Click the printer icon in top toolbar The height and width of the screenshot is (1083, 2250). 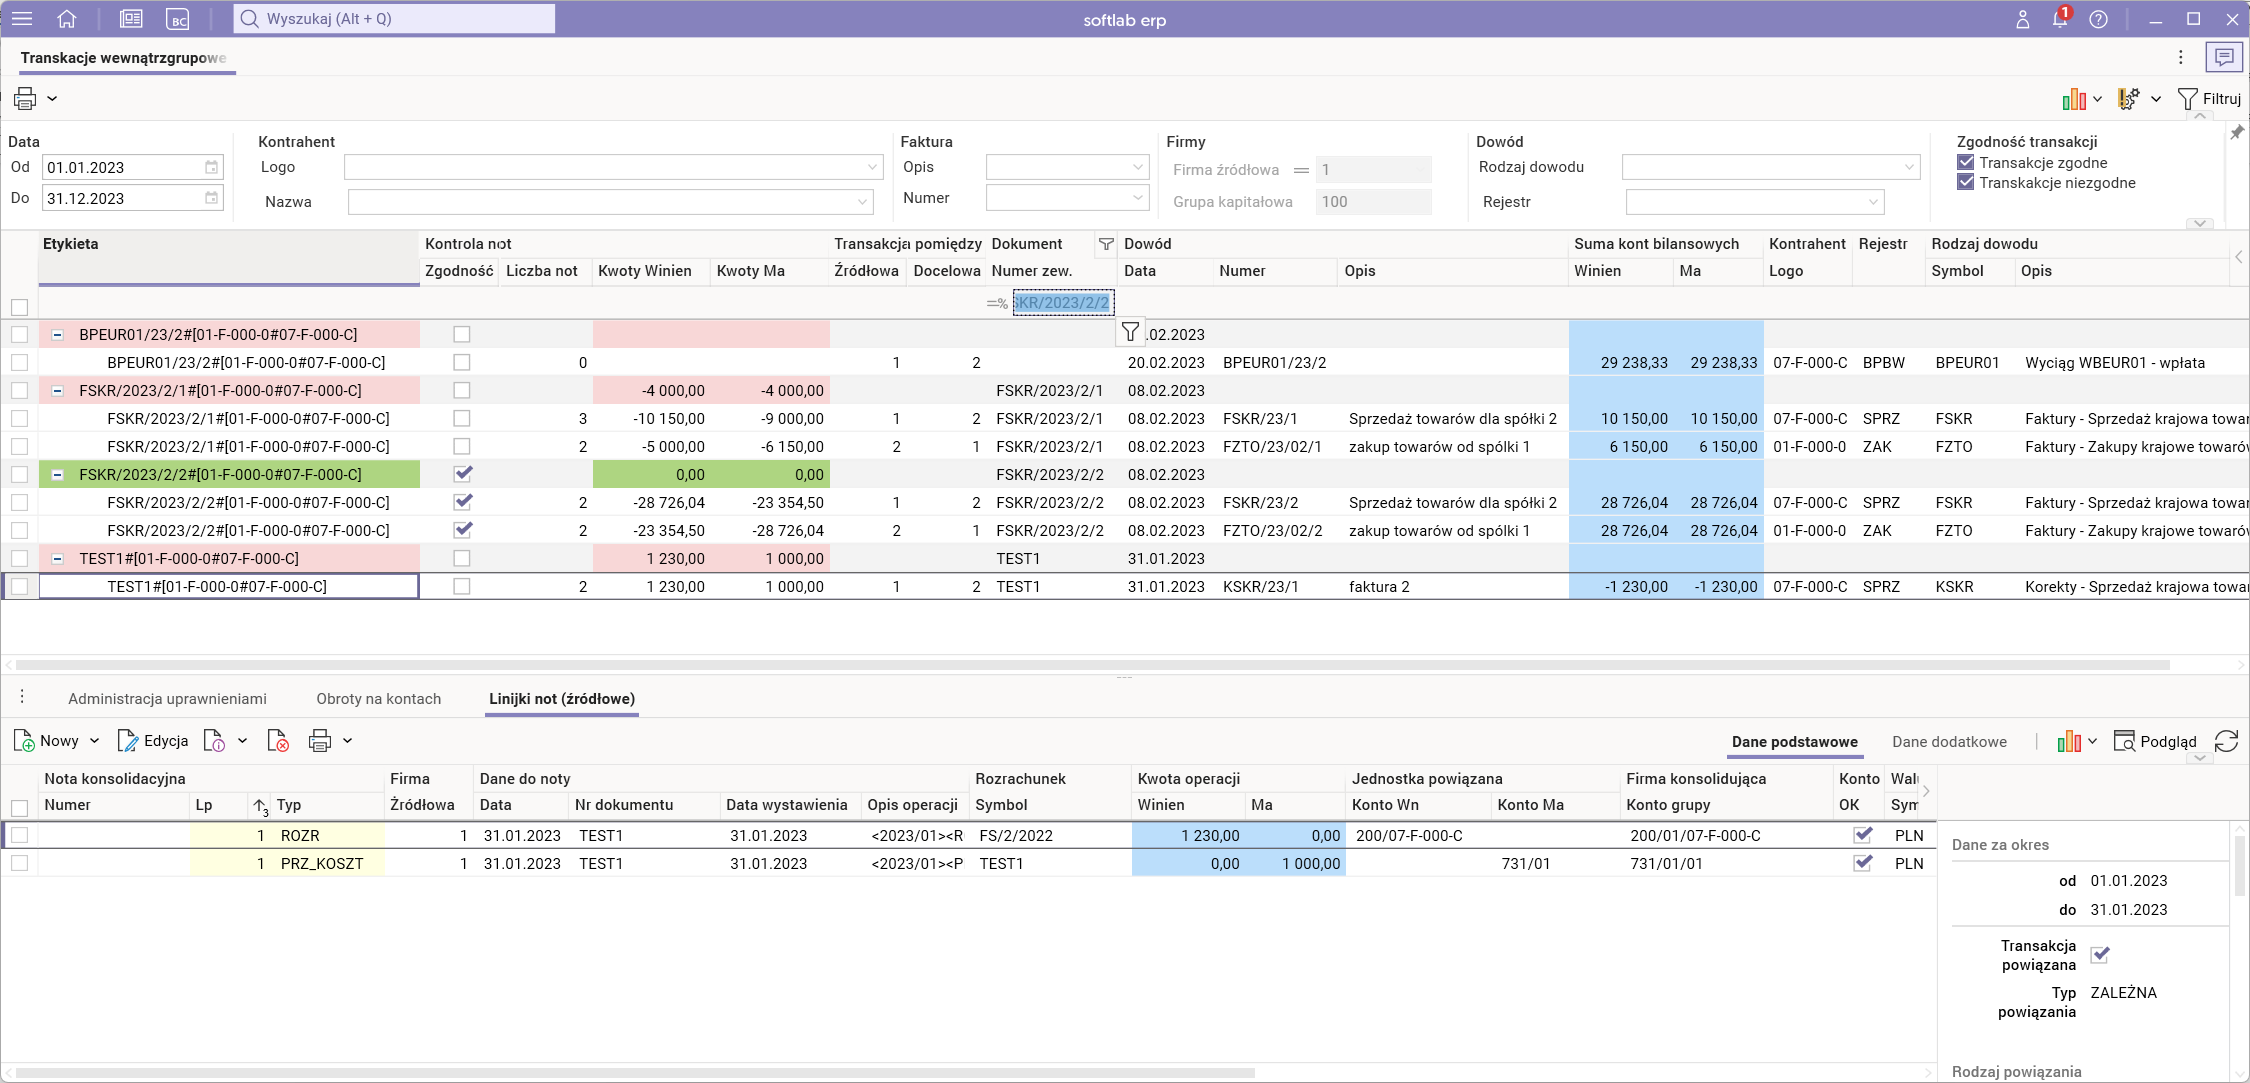[x=25, y=98]
